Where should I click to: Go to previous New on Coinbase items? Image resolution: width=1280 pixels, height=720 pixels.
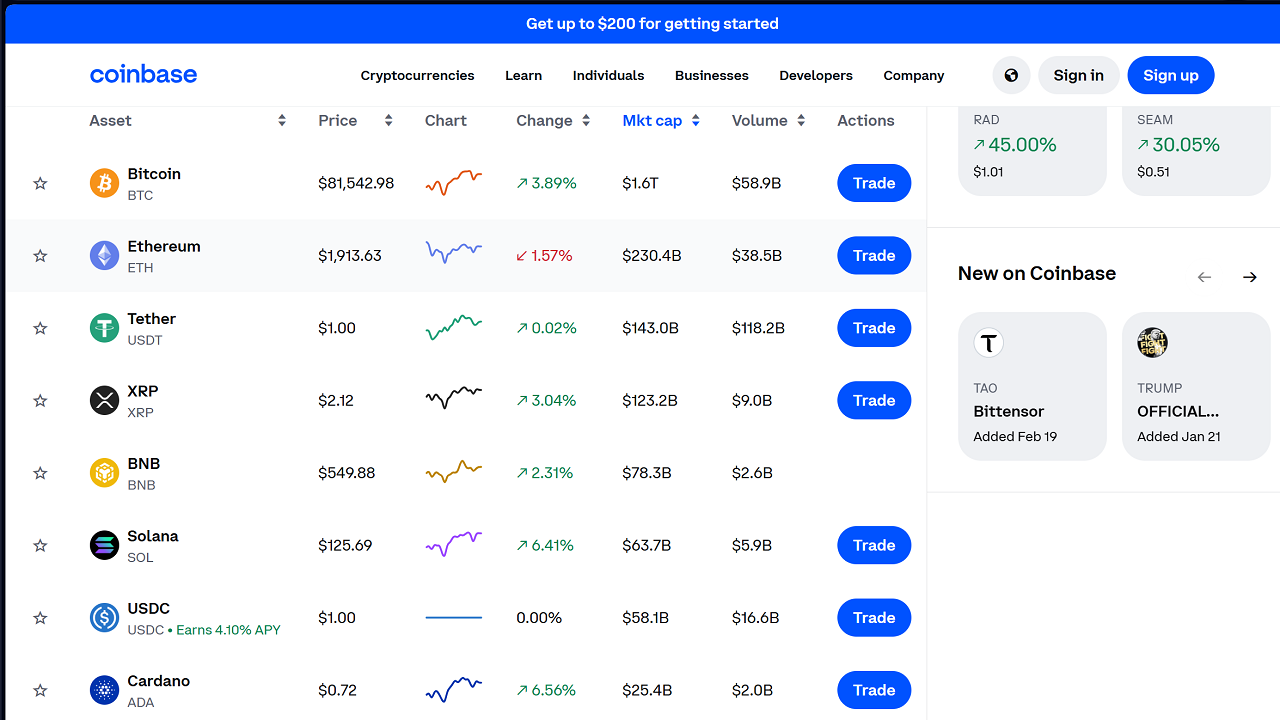coord(1204,277)
